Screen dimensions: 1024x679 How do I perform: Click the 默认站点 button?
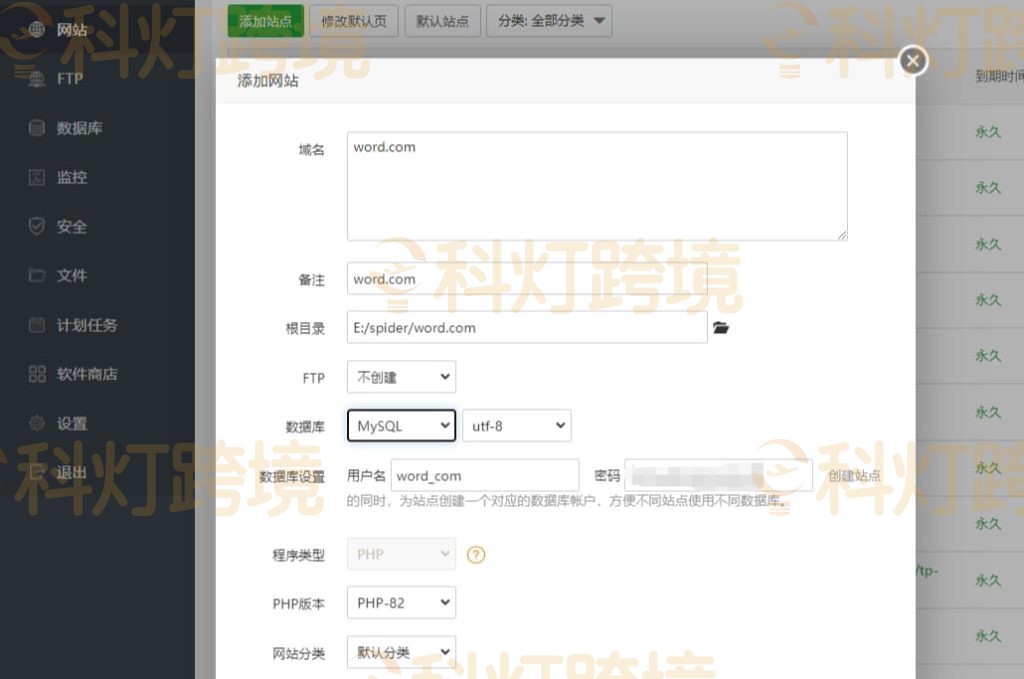pos(443,21)
